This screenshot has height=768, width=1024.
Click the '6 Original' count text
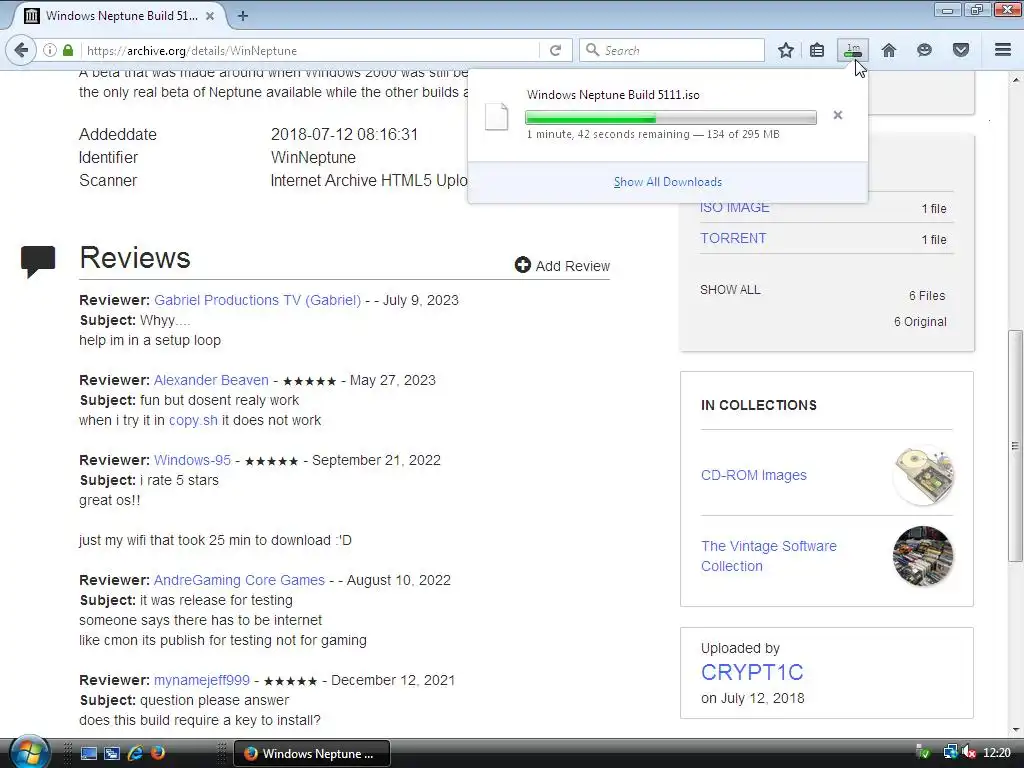920,322
